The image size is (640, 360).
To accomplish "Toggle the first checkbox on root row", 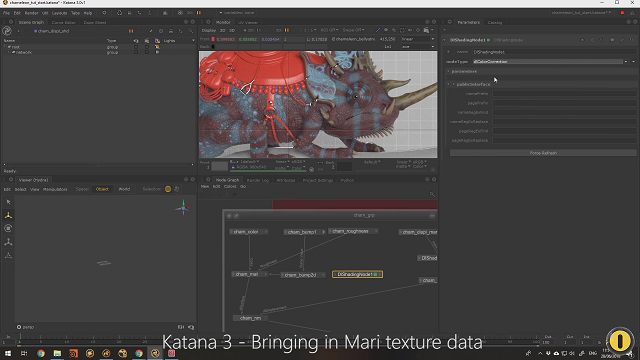I will 136,47.
